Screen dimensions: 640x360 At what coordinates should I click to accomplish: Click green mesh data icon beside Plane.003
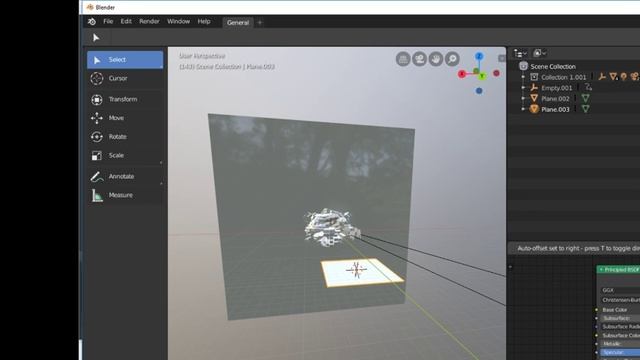(585, 109)
